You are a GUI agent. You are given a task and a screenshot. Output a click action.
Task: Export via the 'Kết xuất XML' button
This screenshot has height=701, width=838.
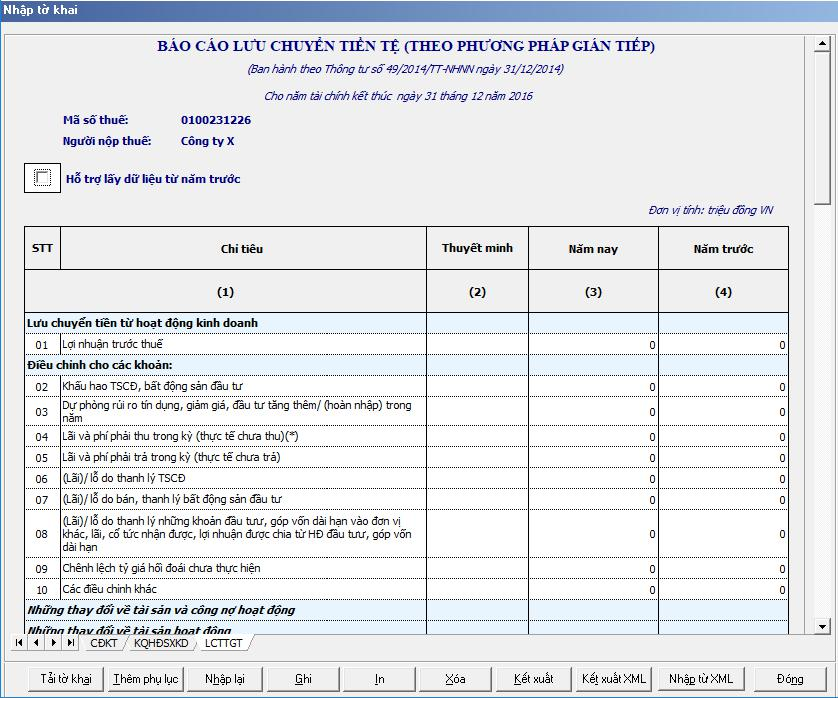(x=614, y=679)
